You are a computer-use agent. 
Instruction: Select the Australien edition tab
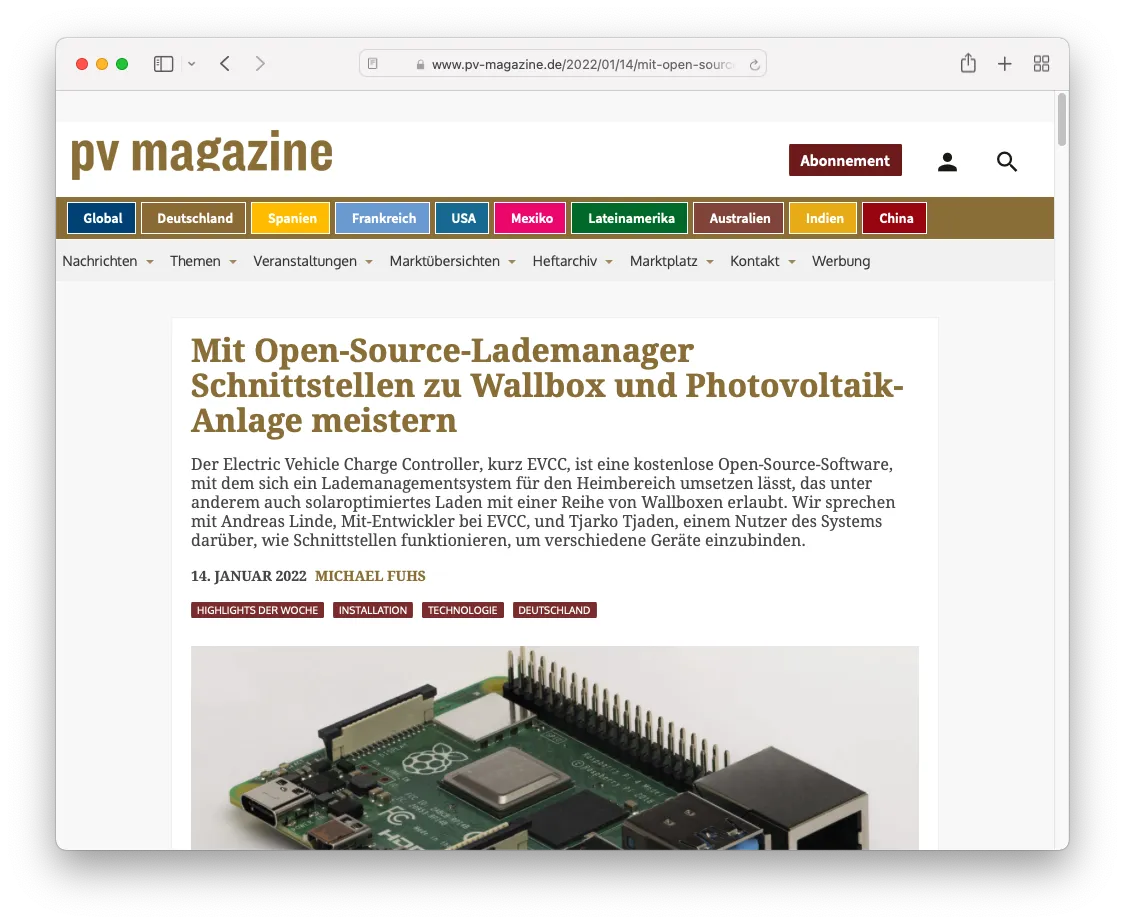pyautogui.click(x=738, y=218)
